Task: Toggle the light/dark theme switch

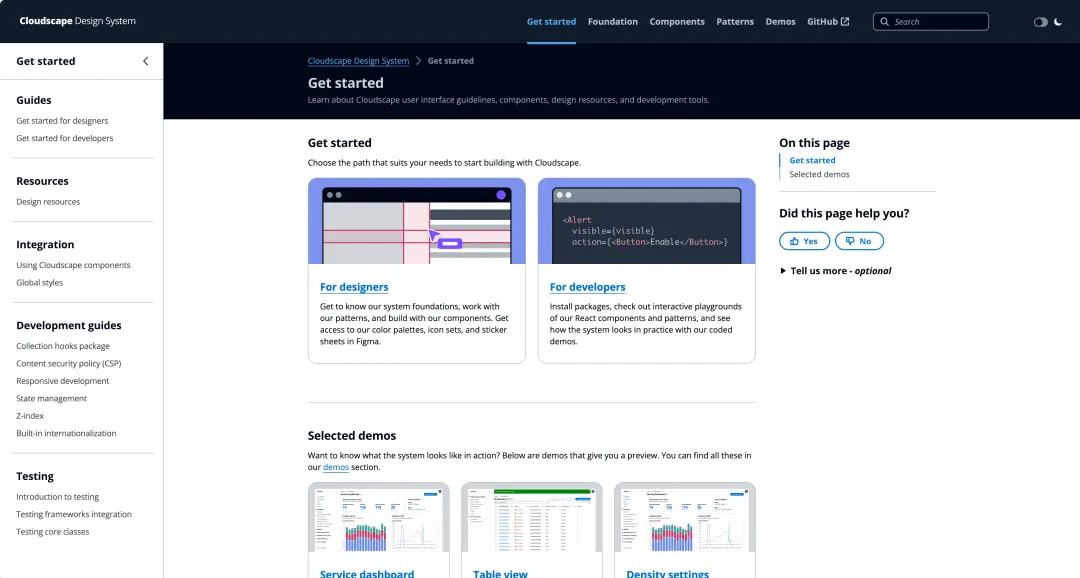Action: 1040,21
